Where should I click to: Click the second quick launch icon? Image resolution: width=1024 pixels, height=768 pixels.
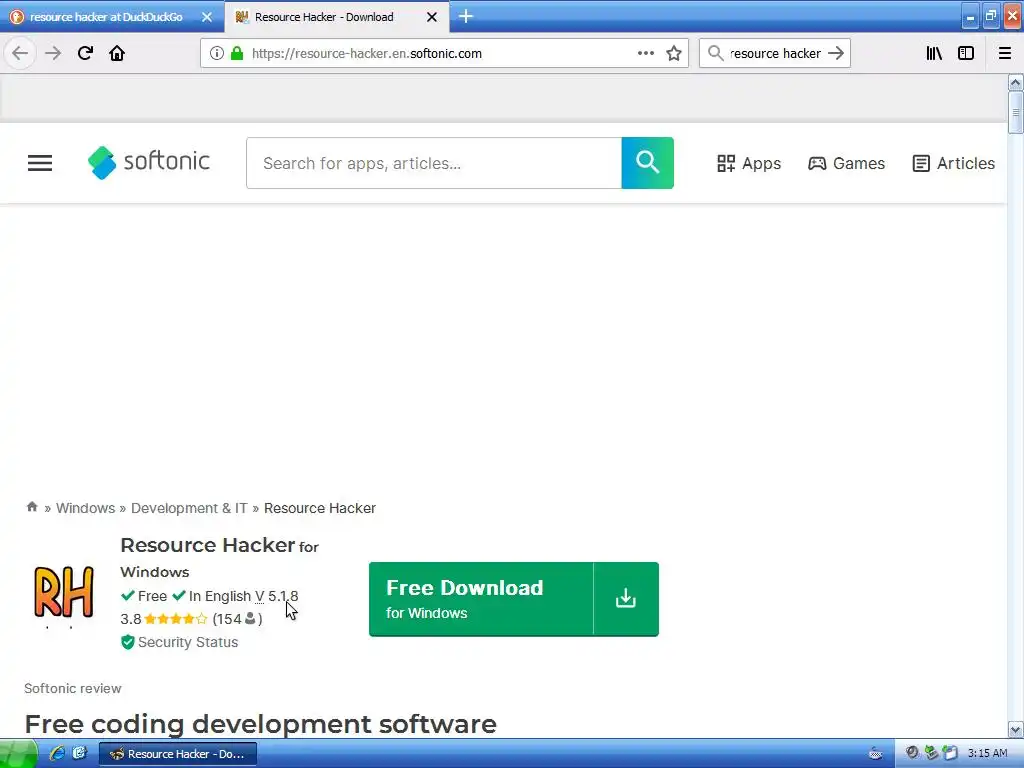pyautogui.click(x=79, y=754)
